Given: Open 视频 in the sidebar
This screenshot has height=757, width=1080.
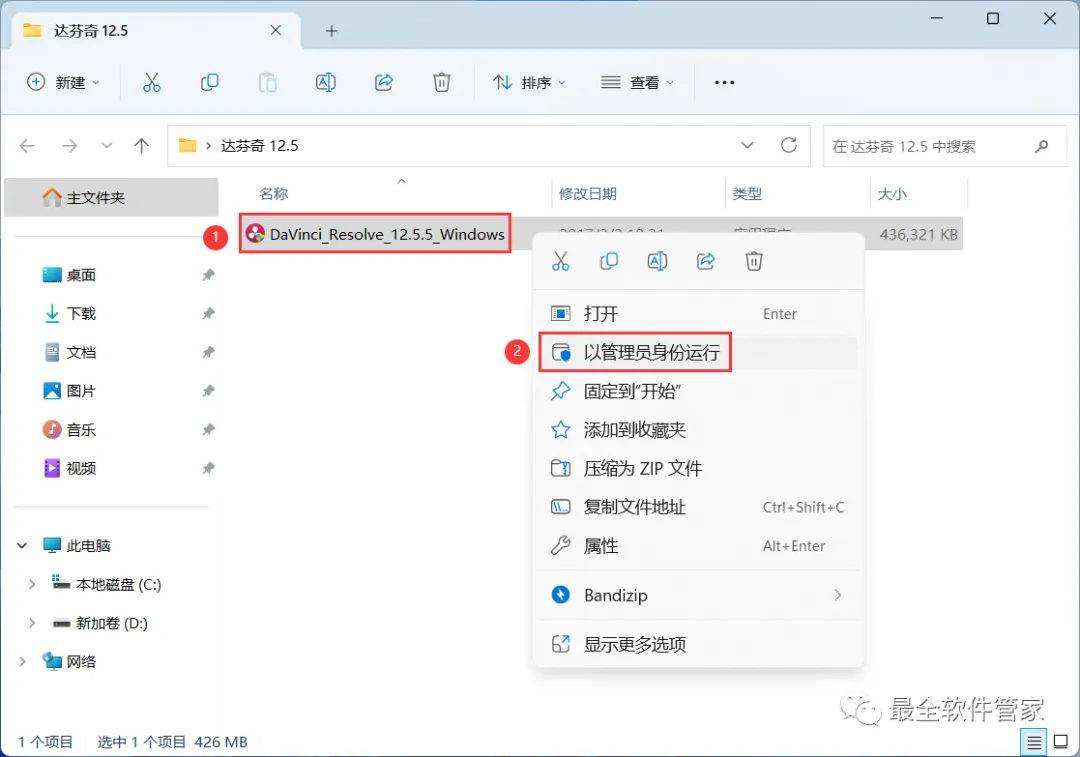Looking at the screenshot, I should point(81,468).
